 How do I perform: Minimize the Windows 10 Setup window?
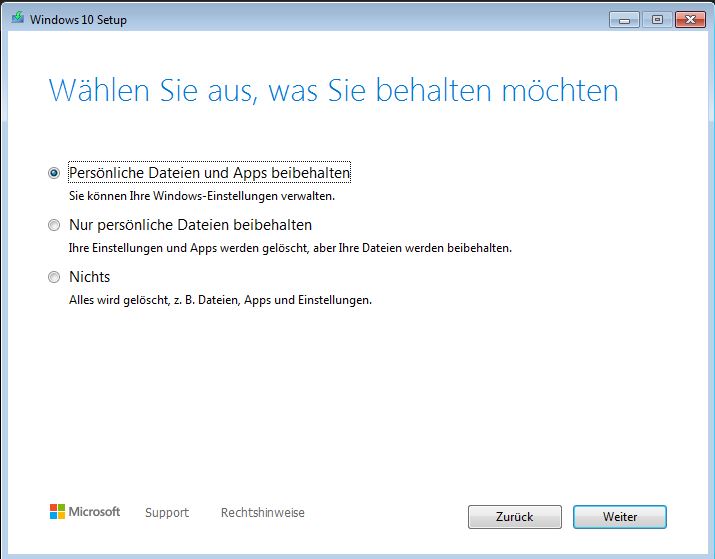coord(624,20)
